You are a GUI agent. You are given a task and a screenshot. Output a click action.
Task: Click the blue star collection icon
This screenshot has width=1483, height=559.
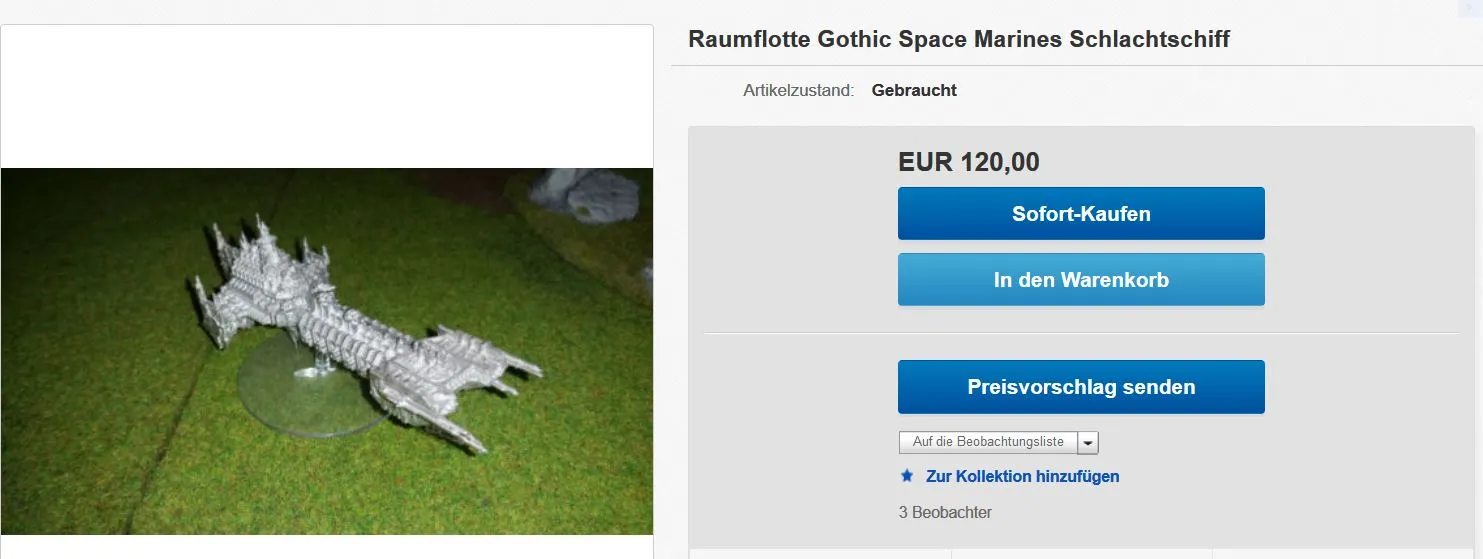(907, 476)
